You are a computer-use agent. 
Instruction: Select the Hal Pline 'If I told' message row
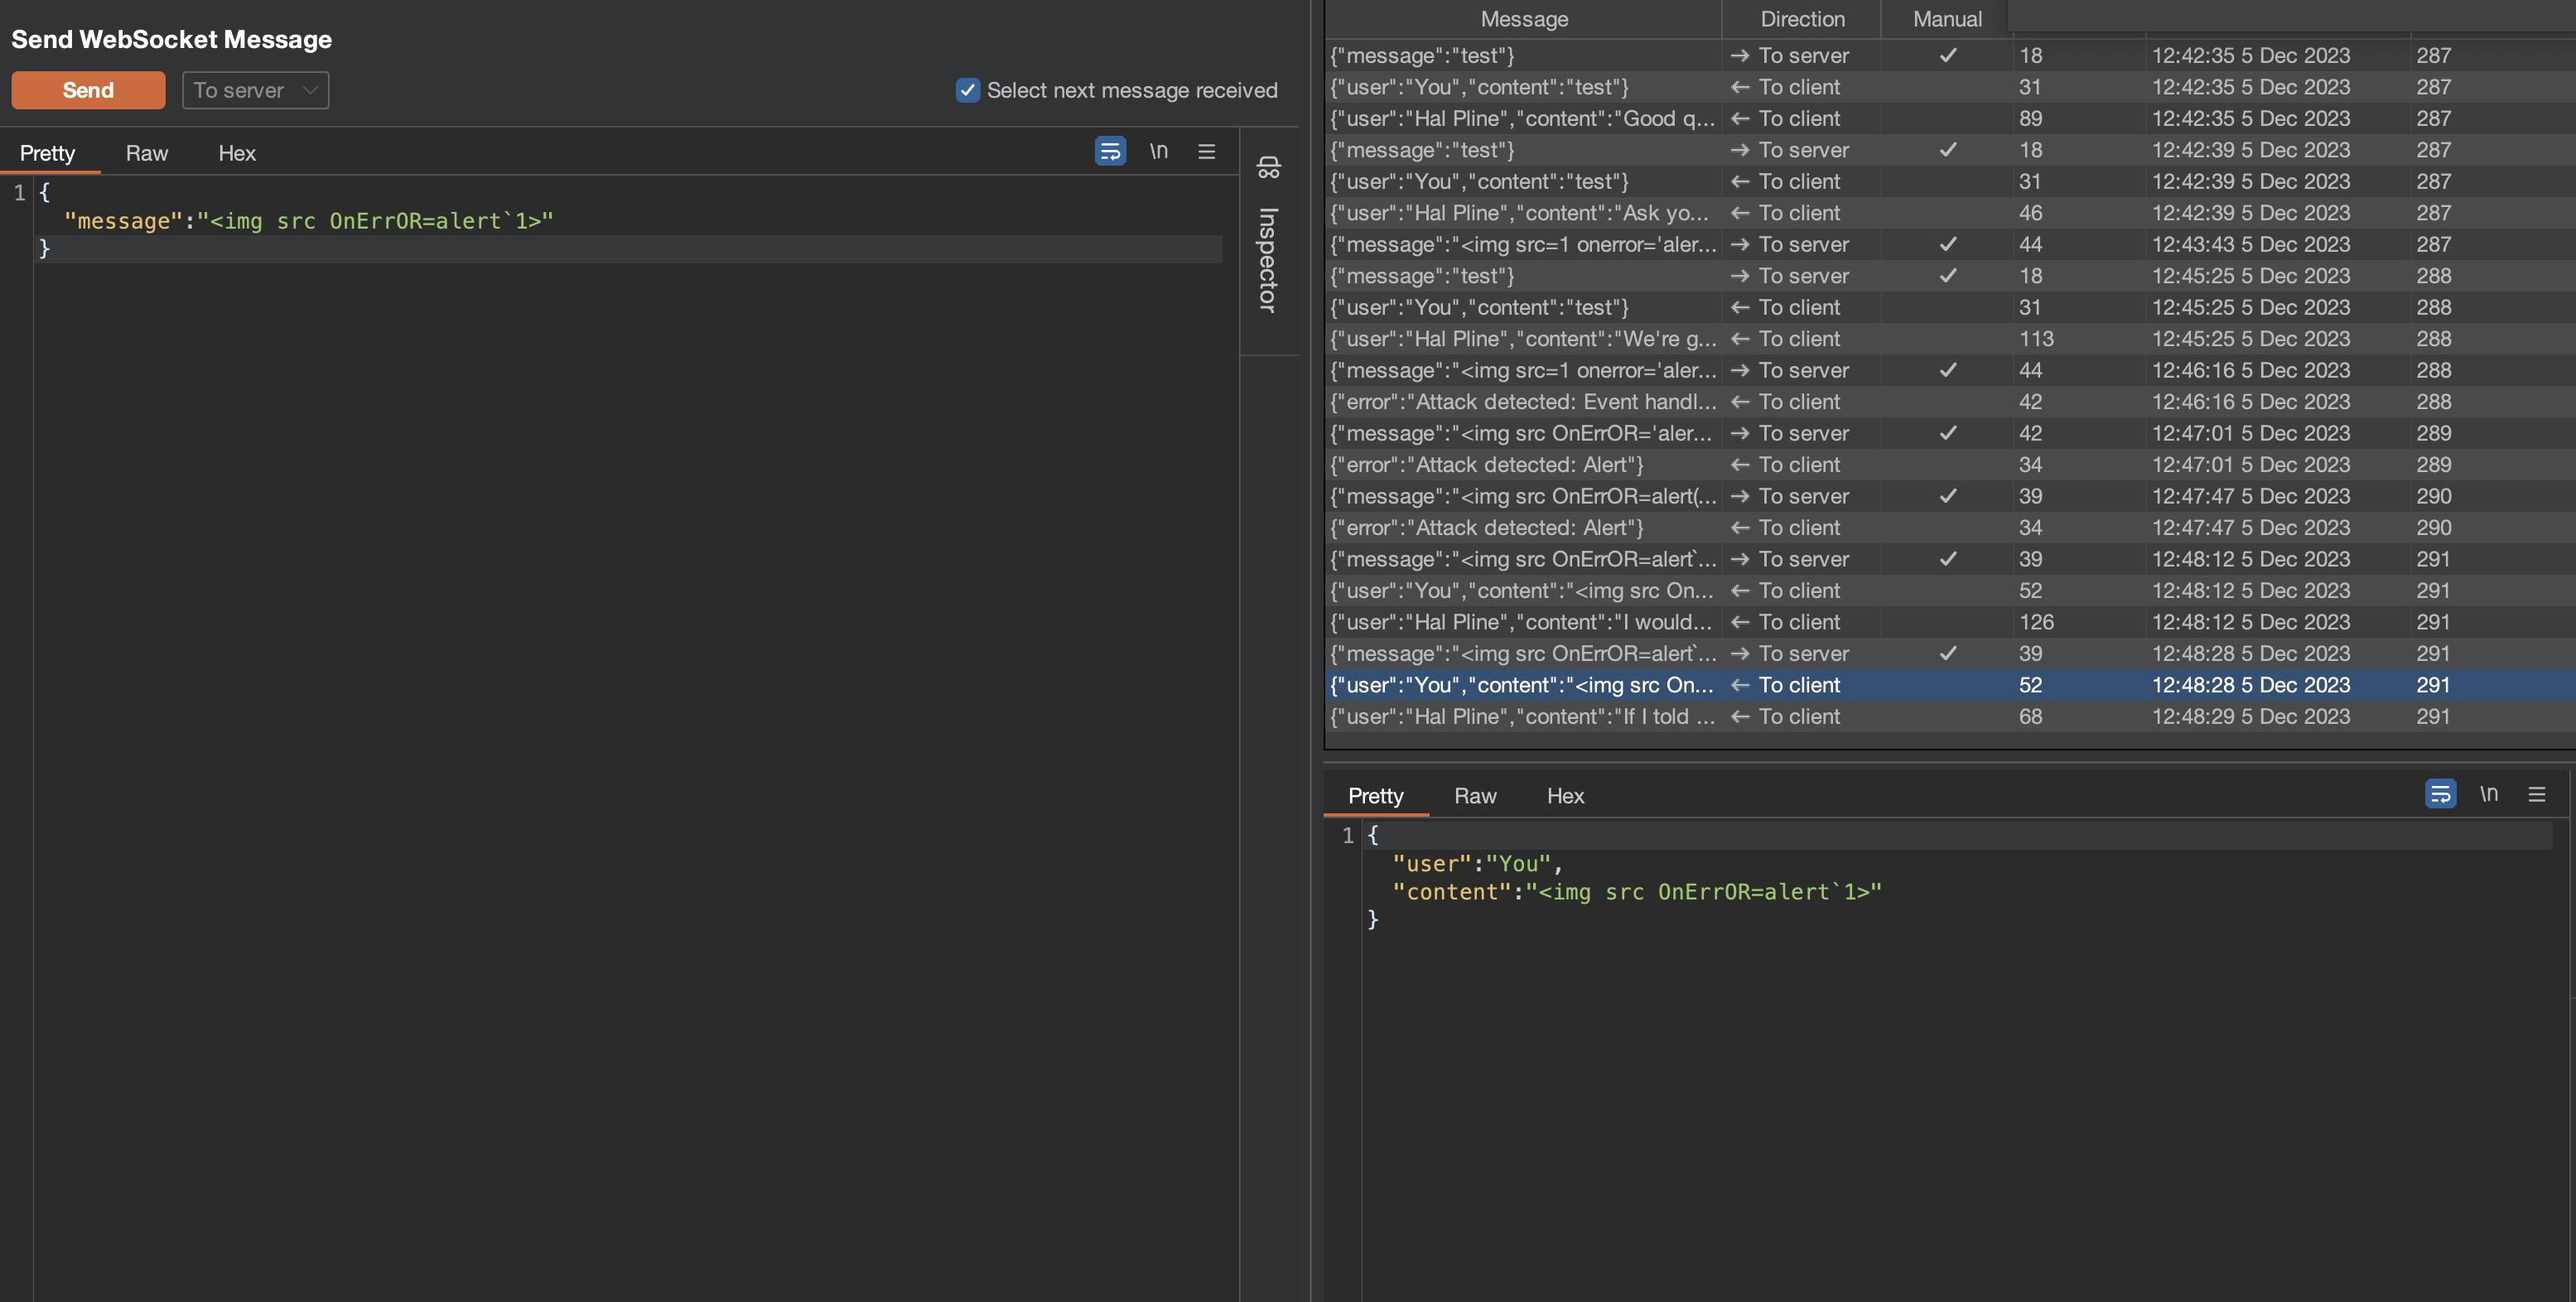point(1522,717)
